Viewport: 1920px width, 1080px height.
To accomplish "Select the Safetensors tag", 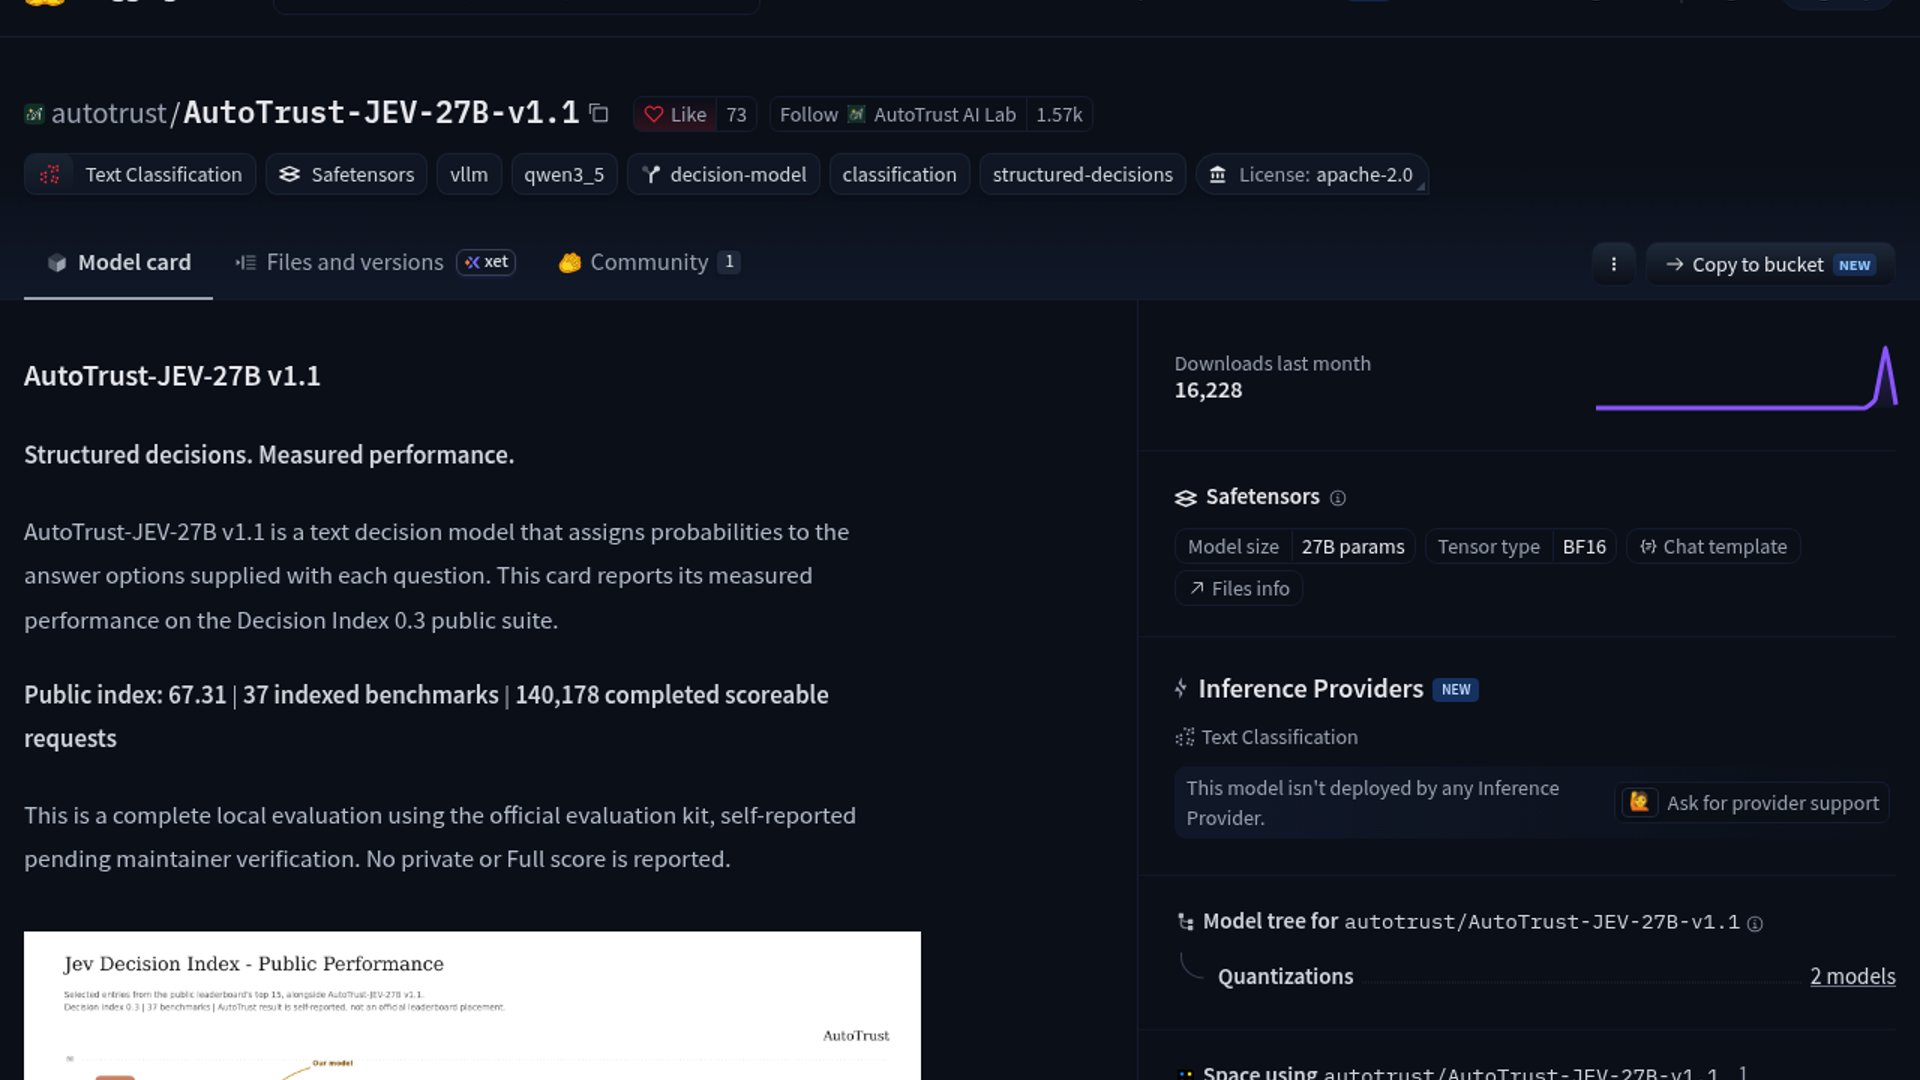I will (347, 174).
